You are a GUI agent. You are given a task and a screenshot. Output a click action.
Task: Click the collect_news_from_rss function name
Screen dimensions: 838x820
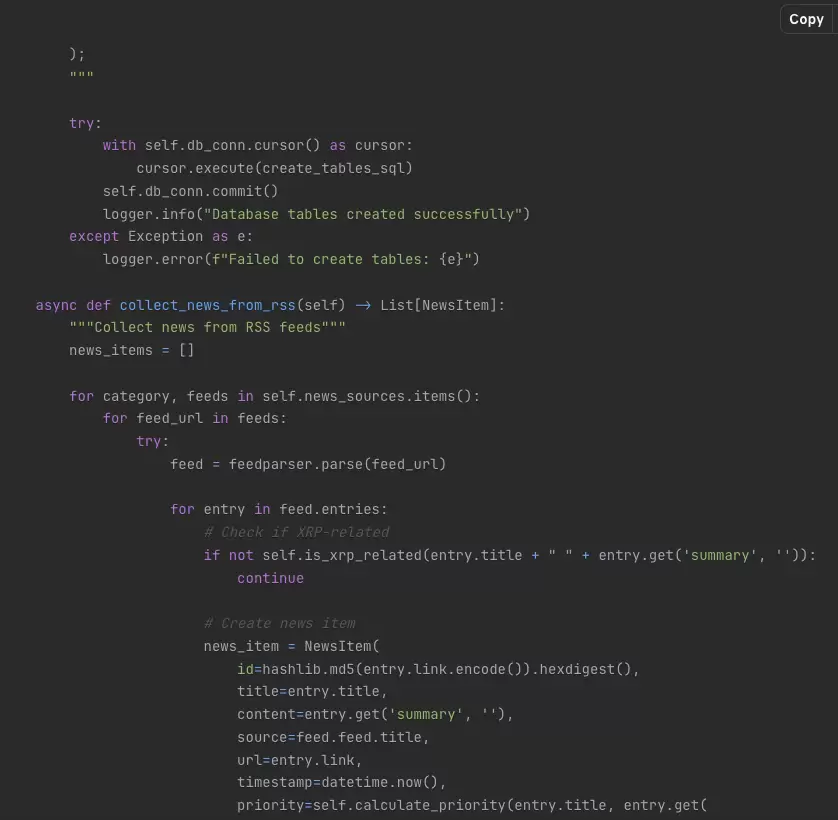coord(207,305)
